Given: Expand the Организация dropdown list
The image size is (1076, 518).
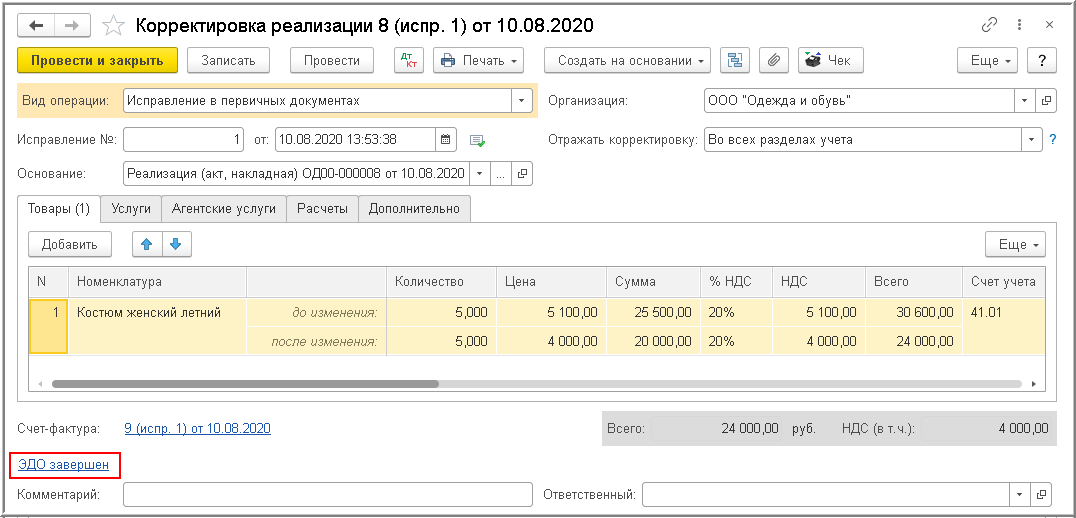Looking at the screenshot, I should [1024, 100].
